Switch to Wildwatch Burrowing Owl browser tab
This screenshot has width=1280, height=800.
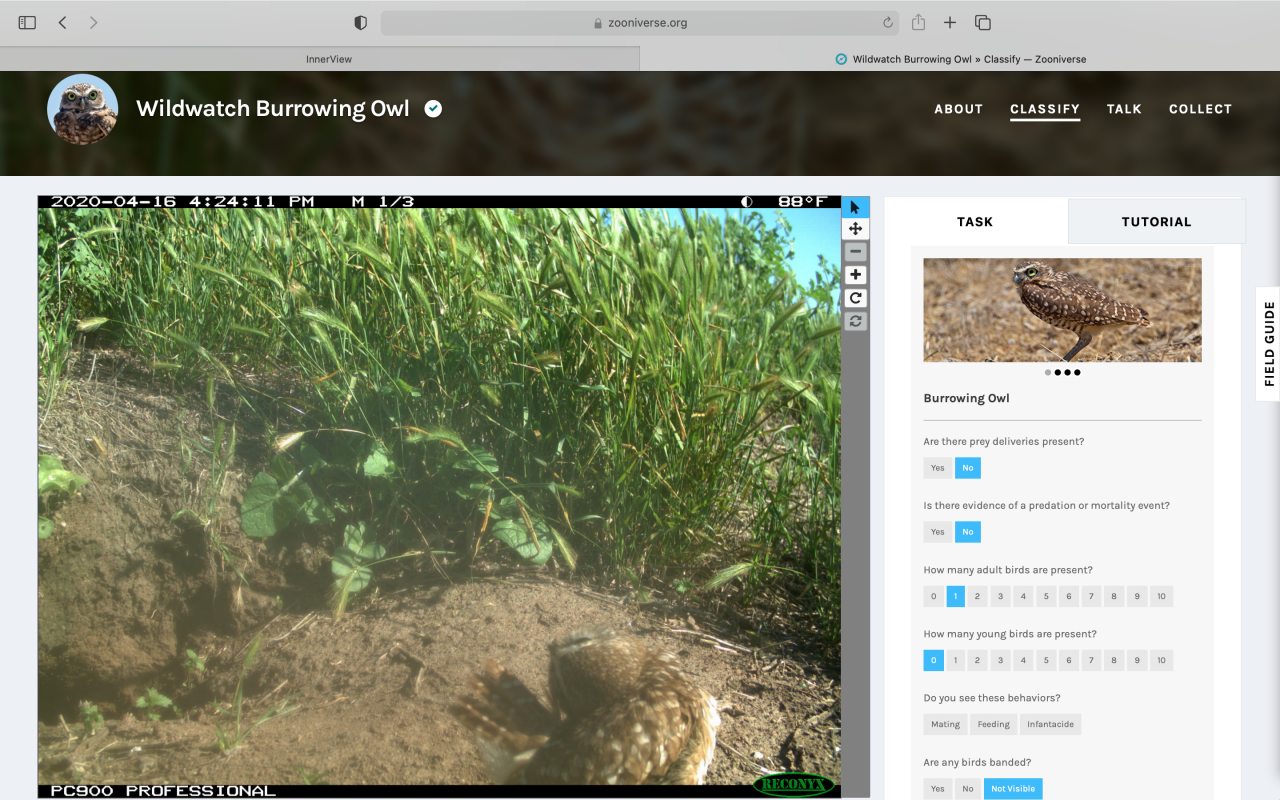[x=960, y=59]
